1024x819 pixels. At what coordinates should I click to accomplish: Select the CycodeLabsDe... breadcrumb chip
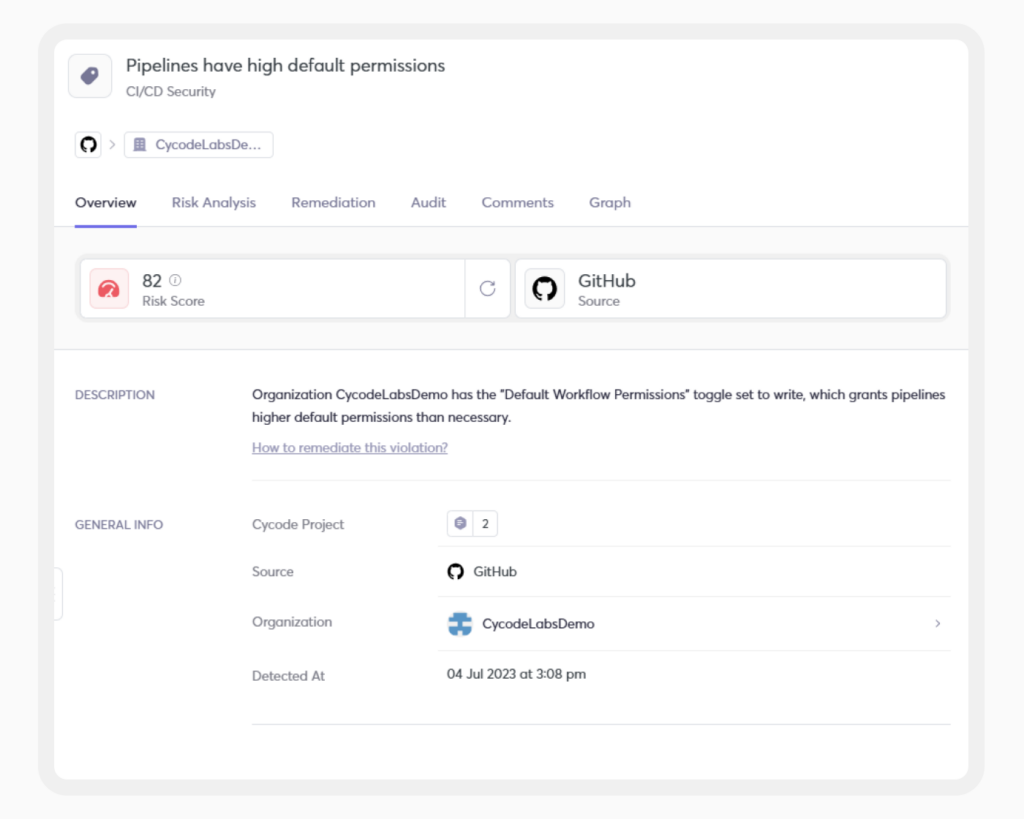(x=198, y=144)
